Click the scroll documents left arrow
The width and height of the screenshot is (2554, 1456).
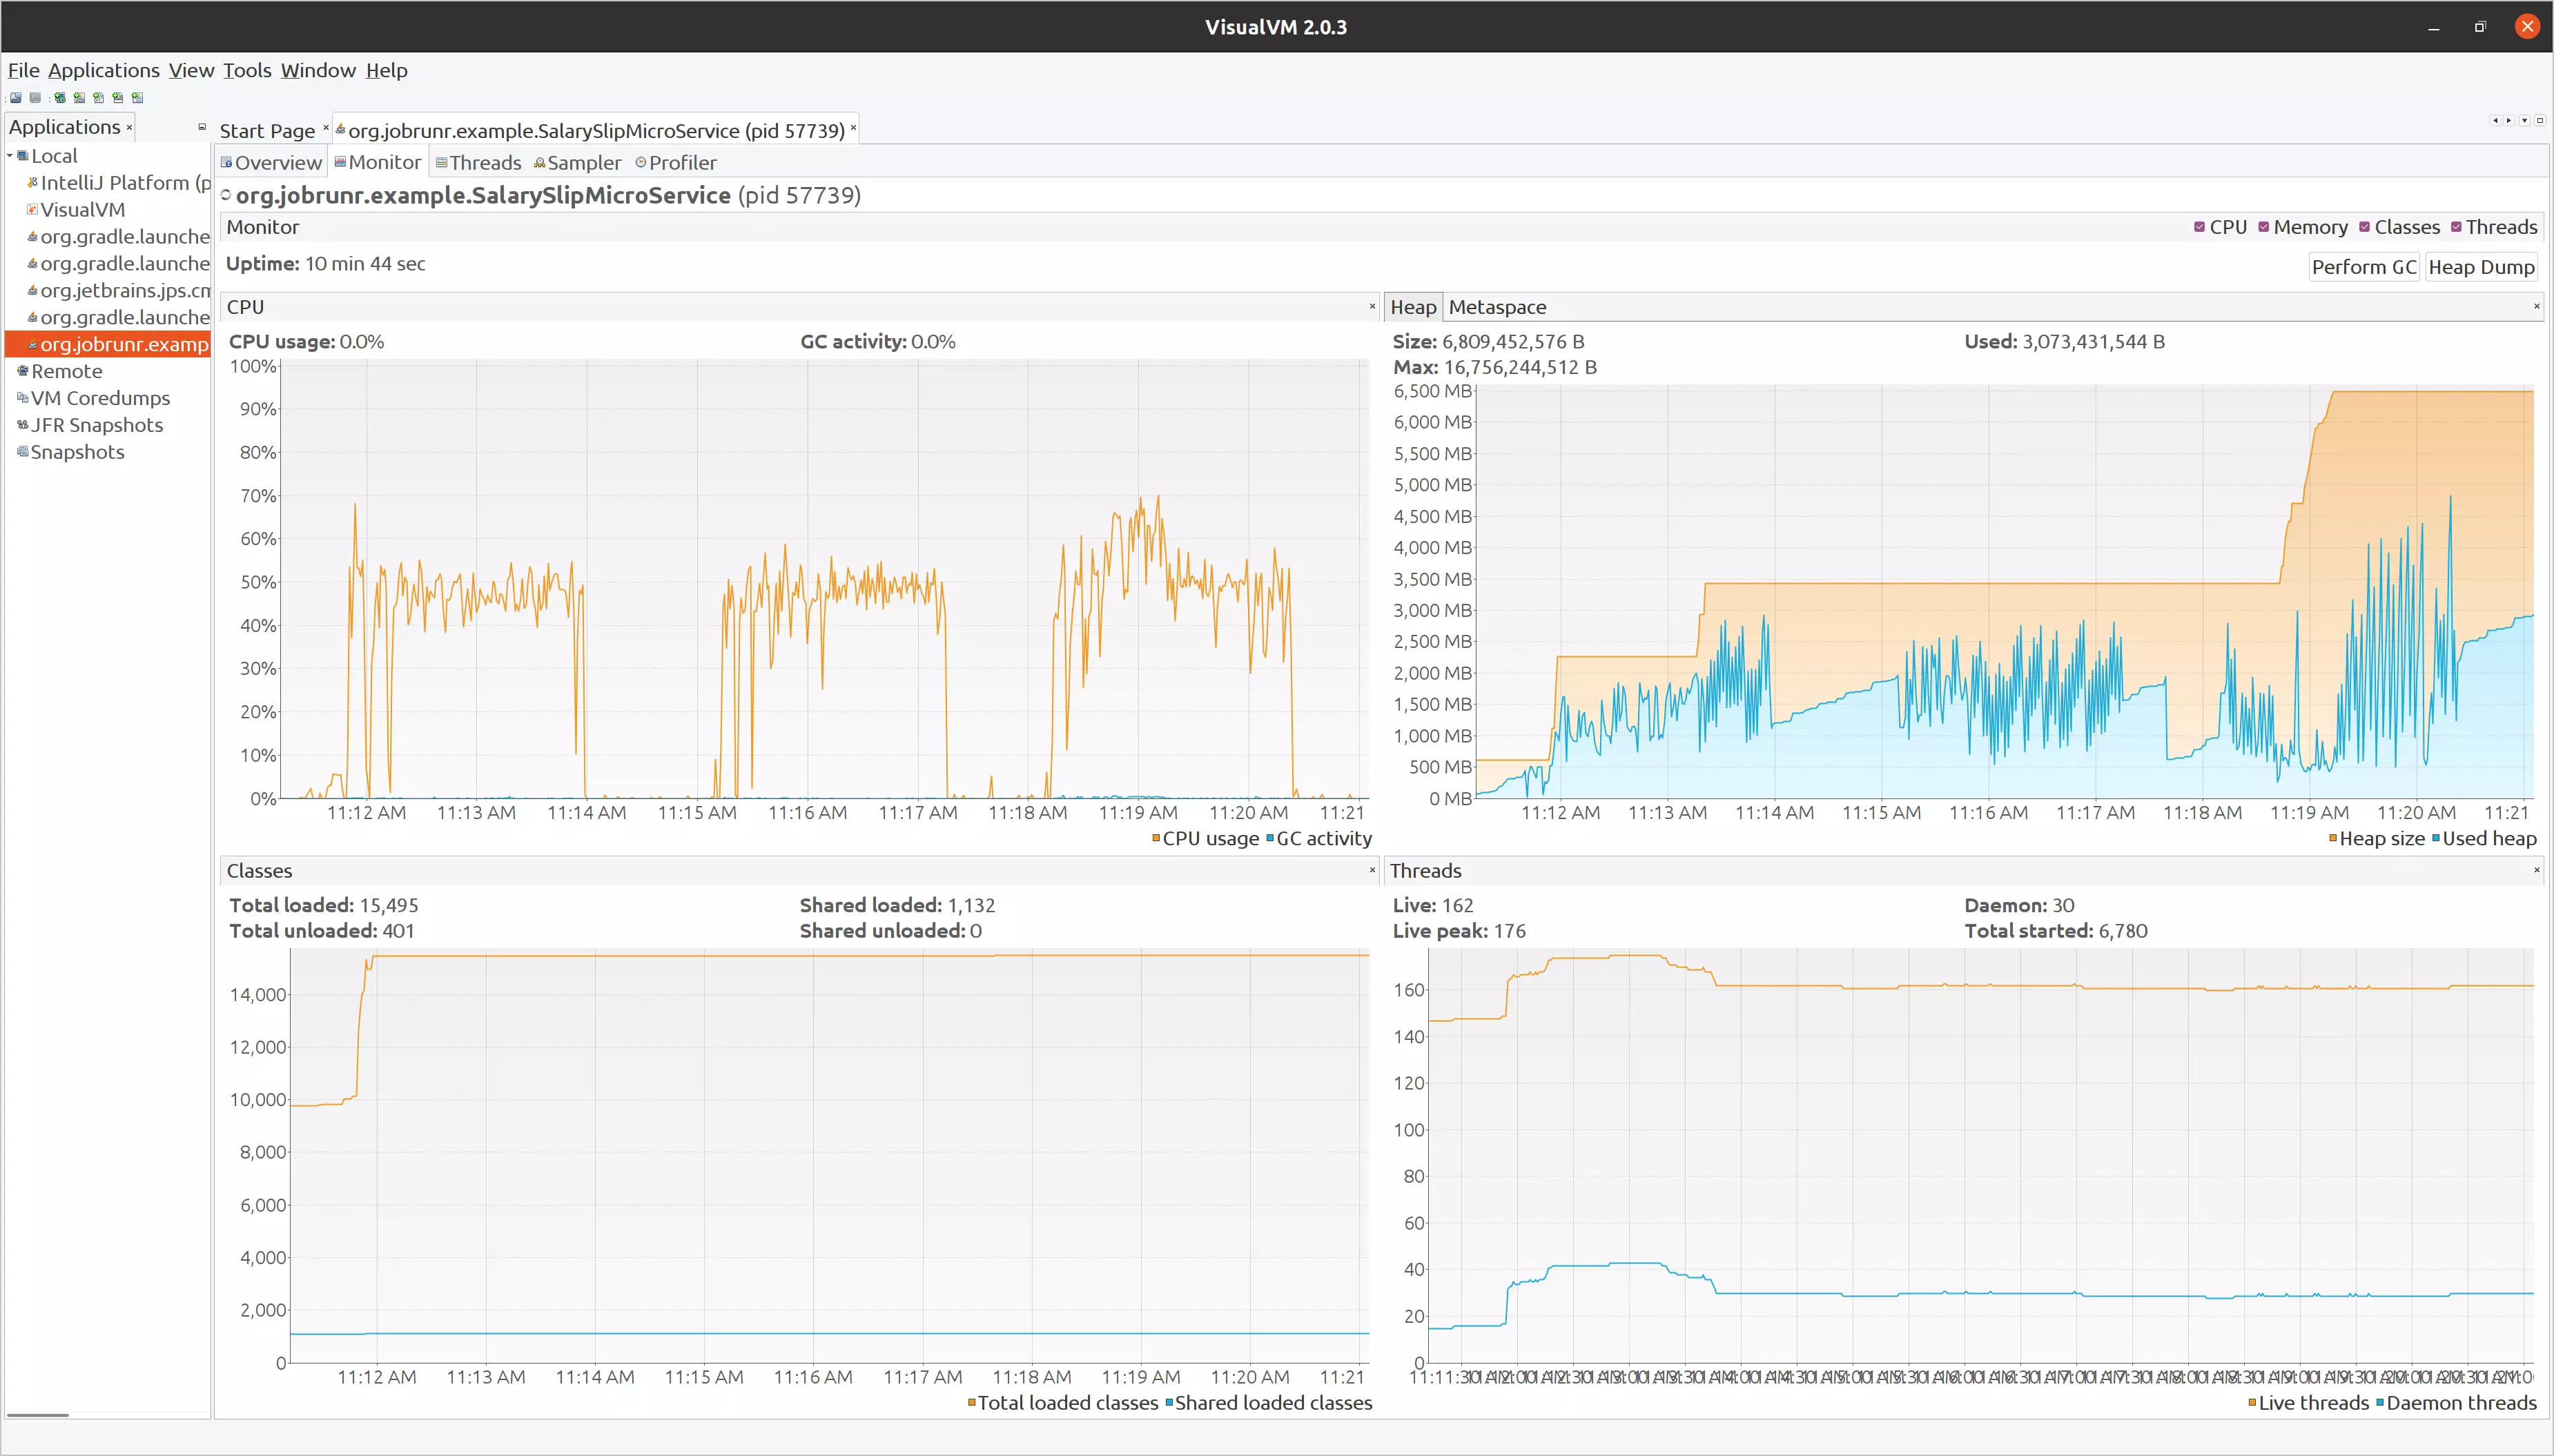tap(2495, 120)
